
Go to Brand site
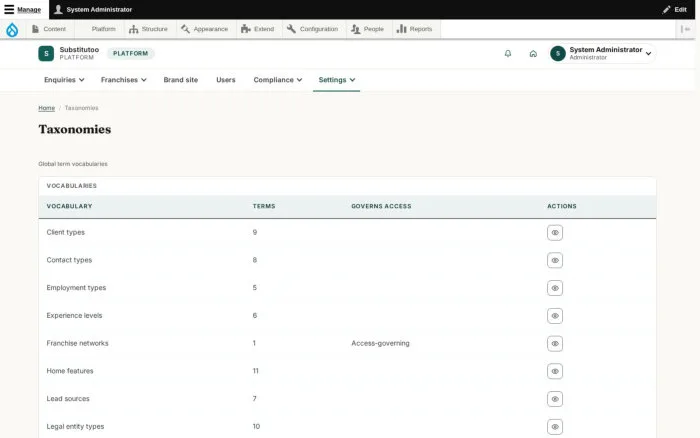click(x=180, y=80)
